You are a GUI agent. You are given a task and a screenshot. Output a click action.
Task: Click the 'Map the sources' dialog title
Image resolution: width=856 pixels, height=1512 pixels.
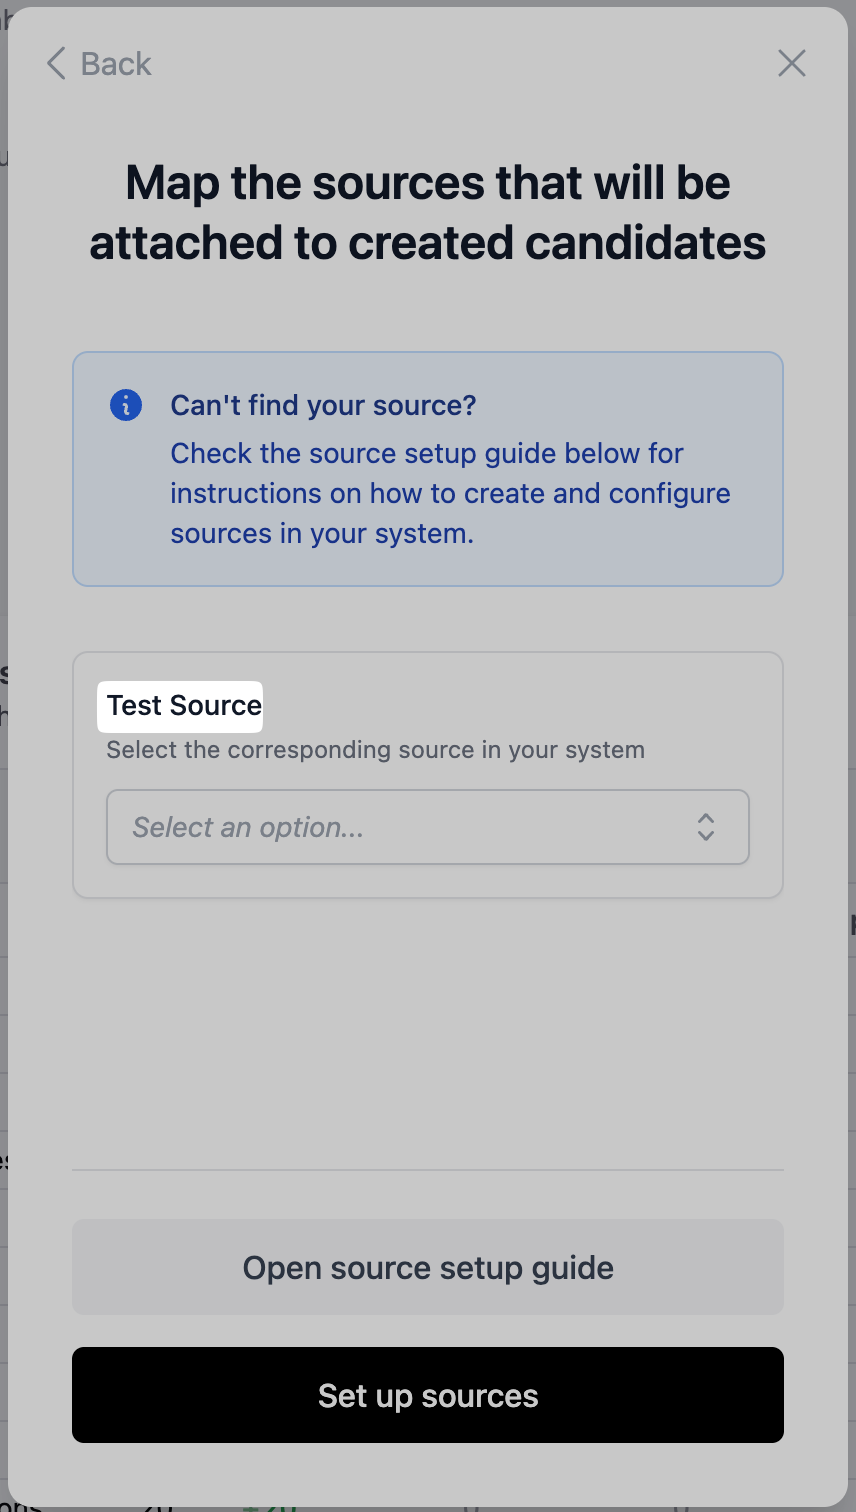(428, 212)
